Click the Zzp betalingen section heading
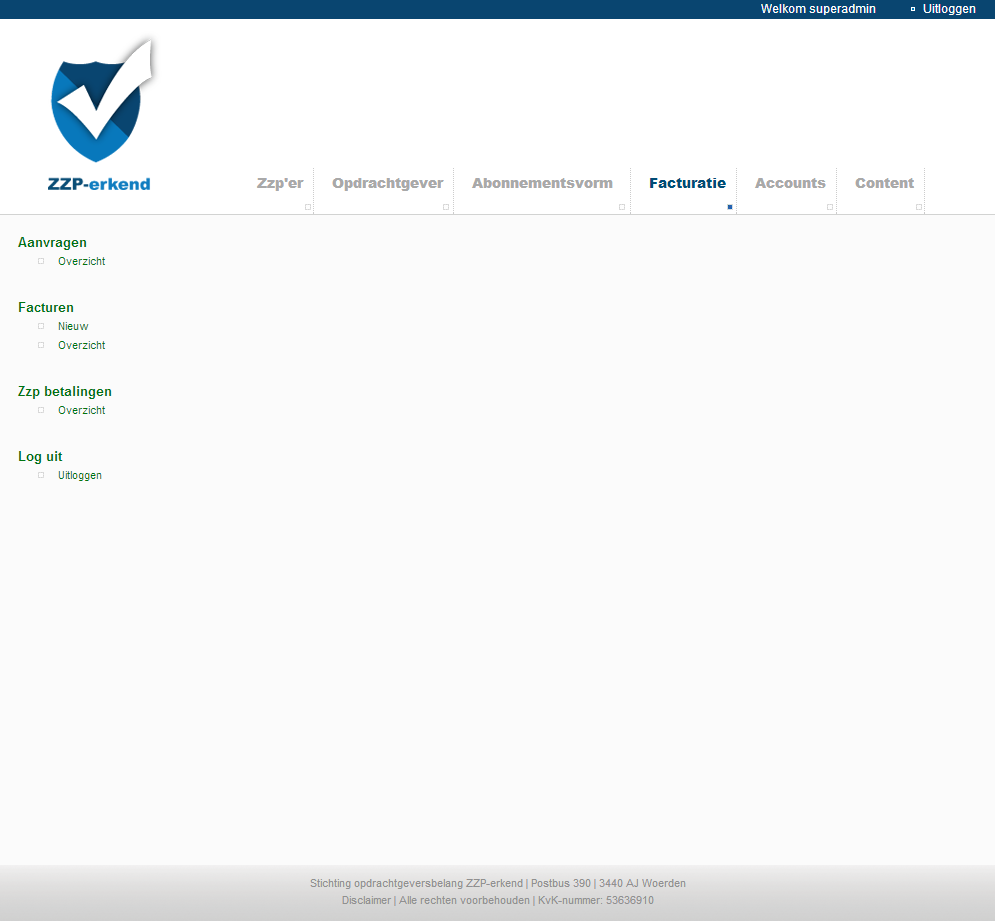The width and height of the screenshot is (995, 921). click(65, 392)
